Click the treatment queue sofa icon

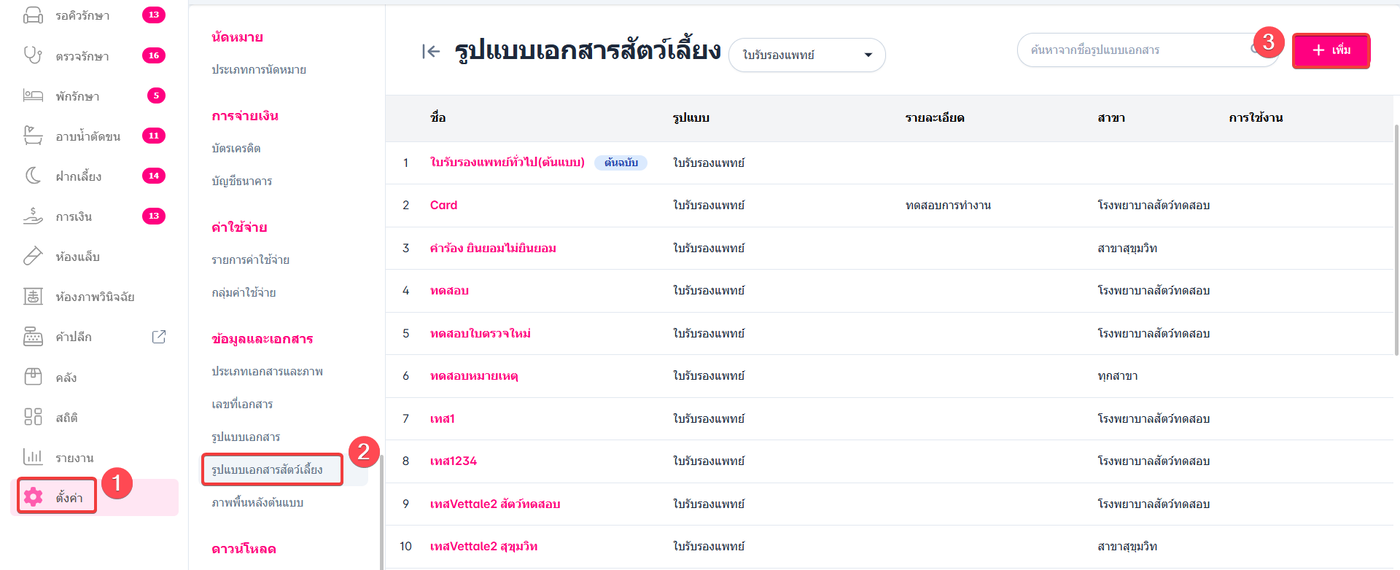(x=33, y=16)
